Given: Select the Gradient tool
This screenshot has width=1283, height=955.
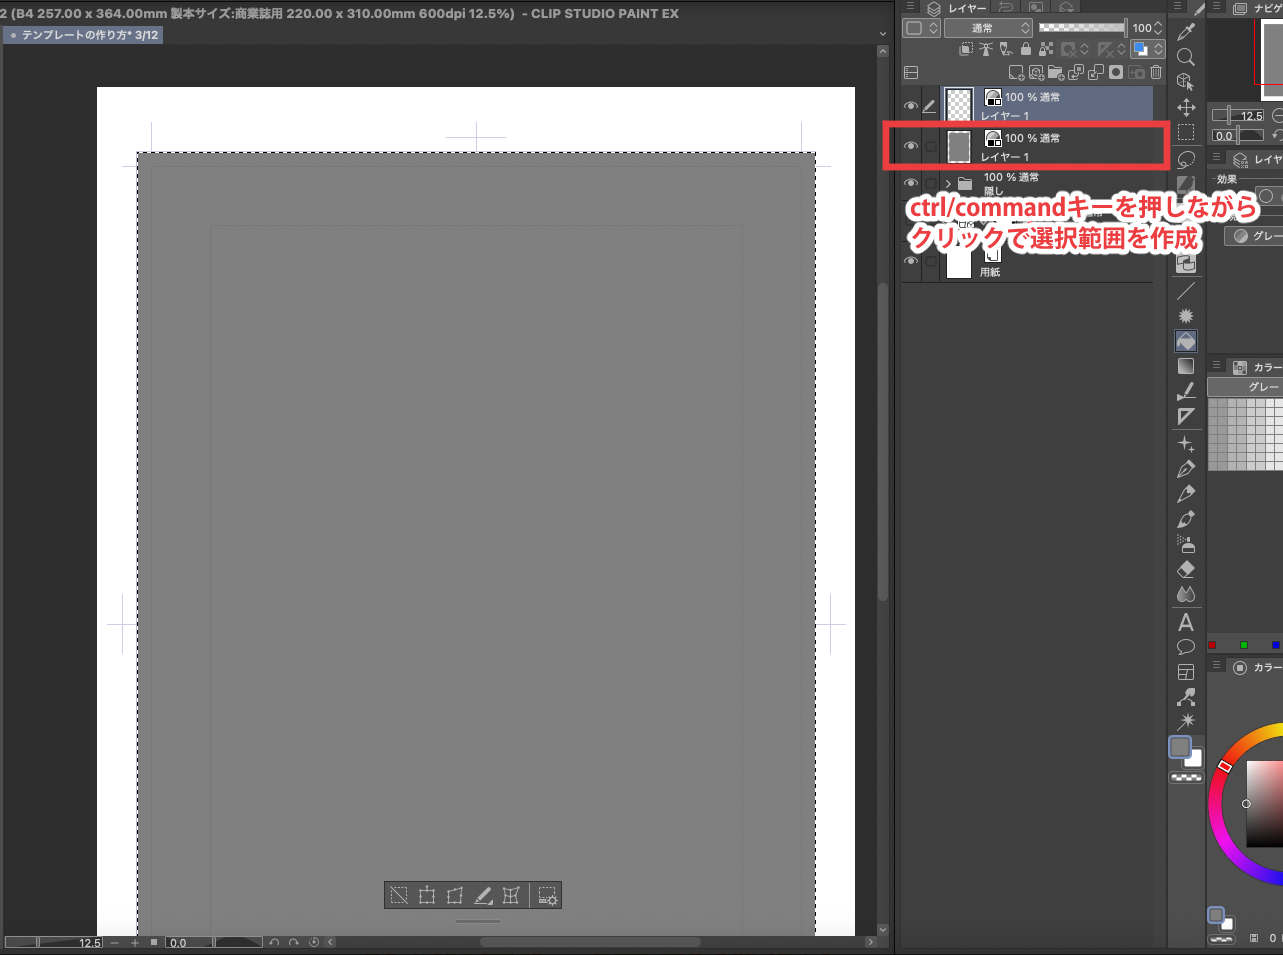Looking at the screenshot, I should 1186,366.
